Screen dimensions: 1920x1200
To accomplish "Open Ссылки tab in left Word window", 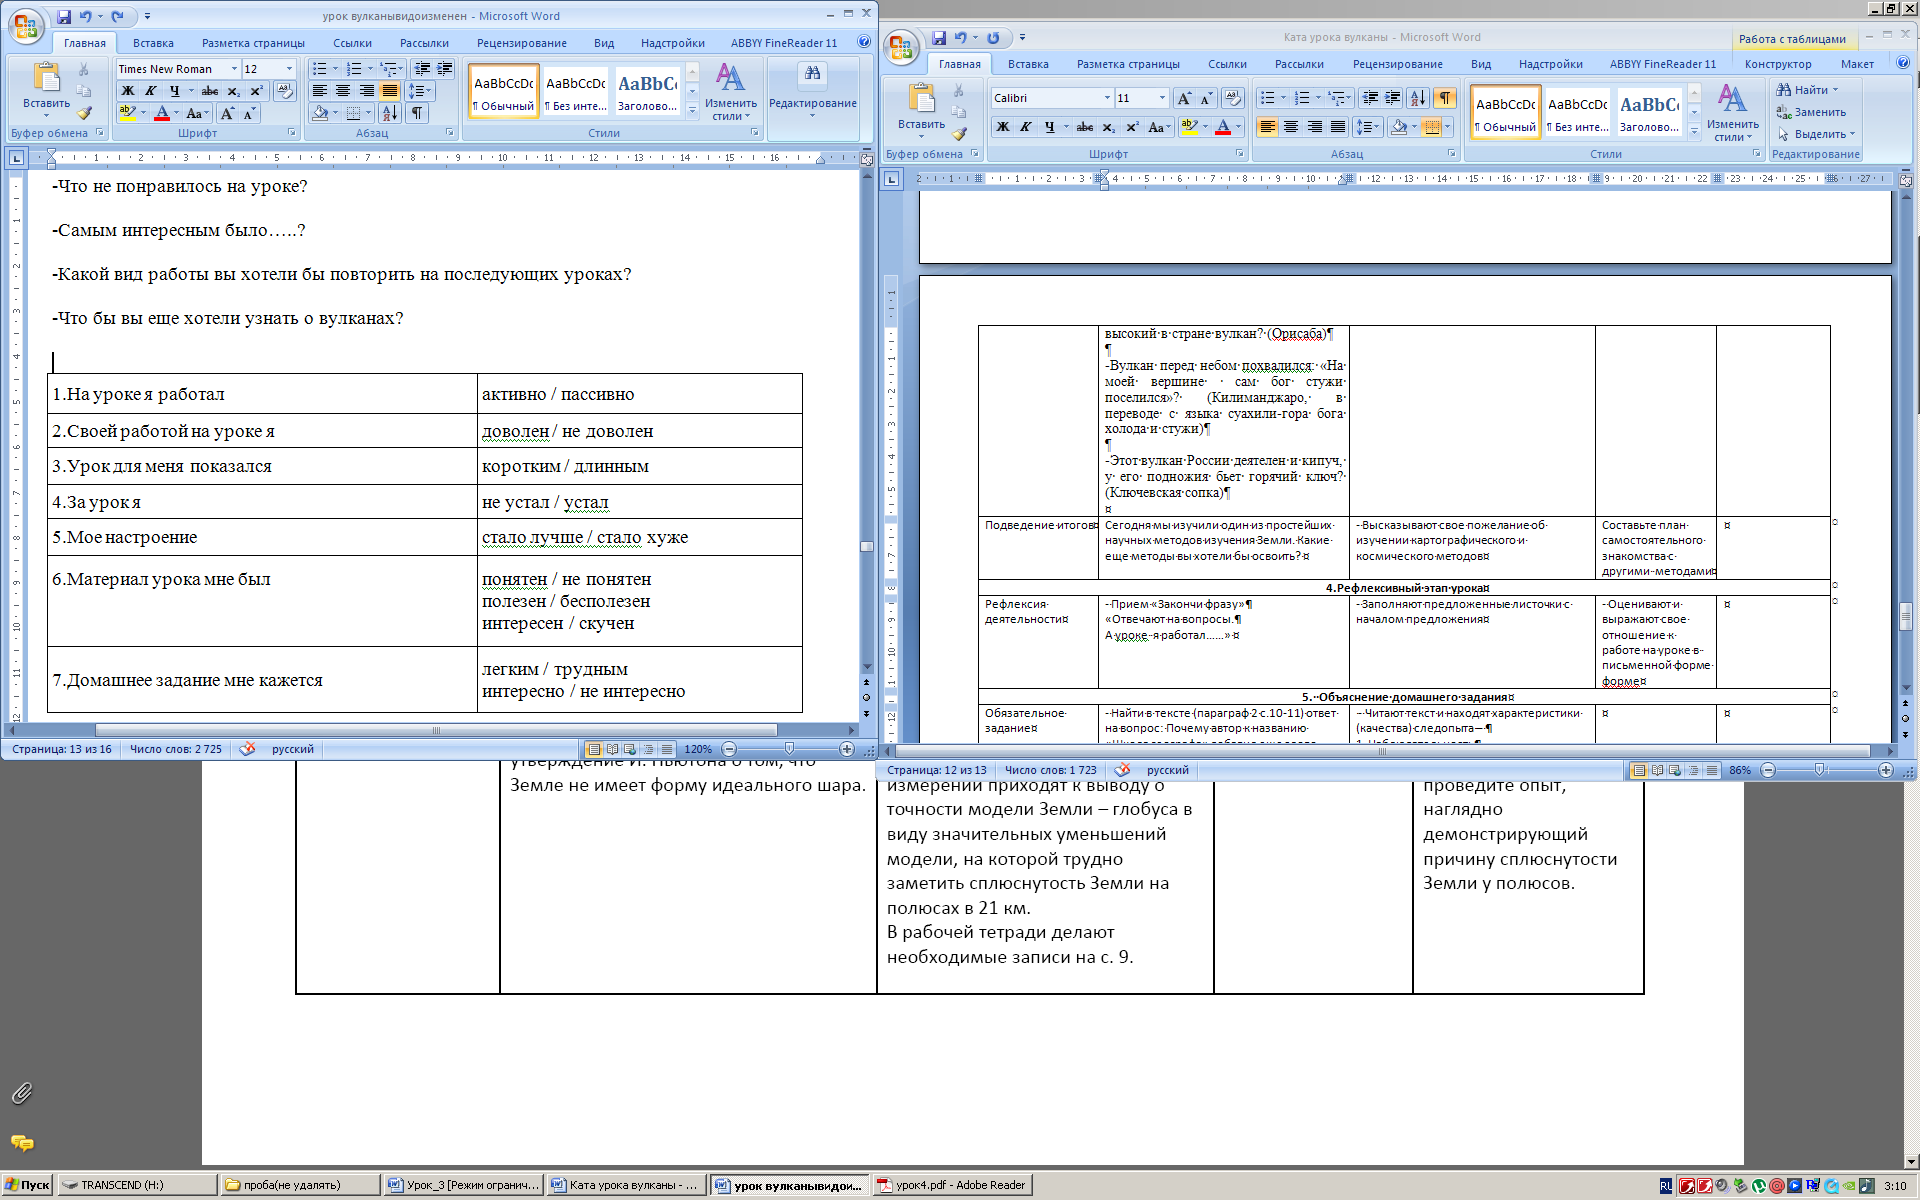I will click(352, 43).
